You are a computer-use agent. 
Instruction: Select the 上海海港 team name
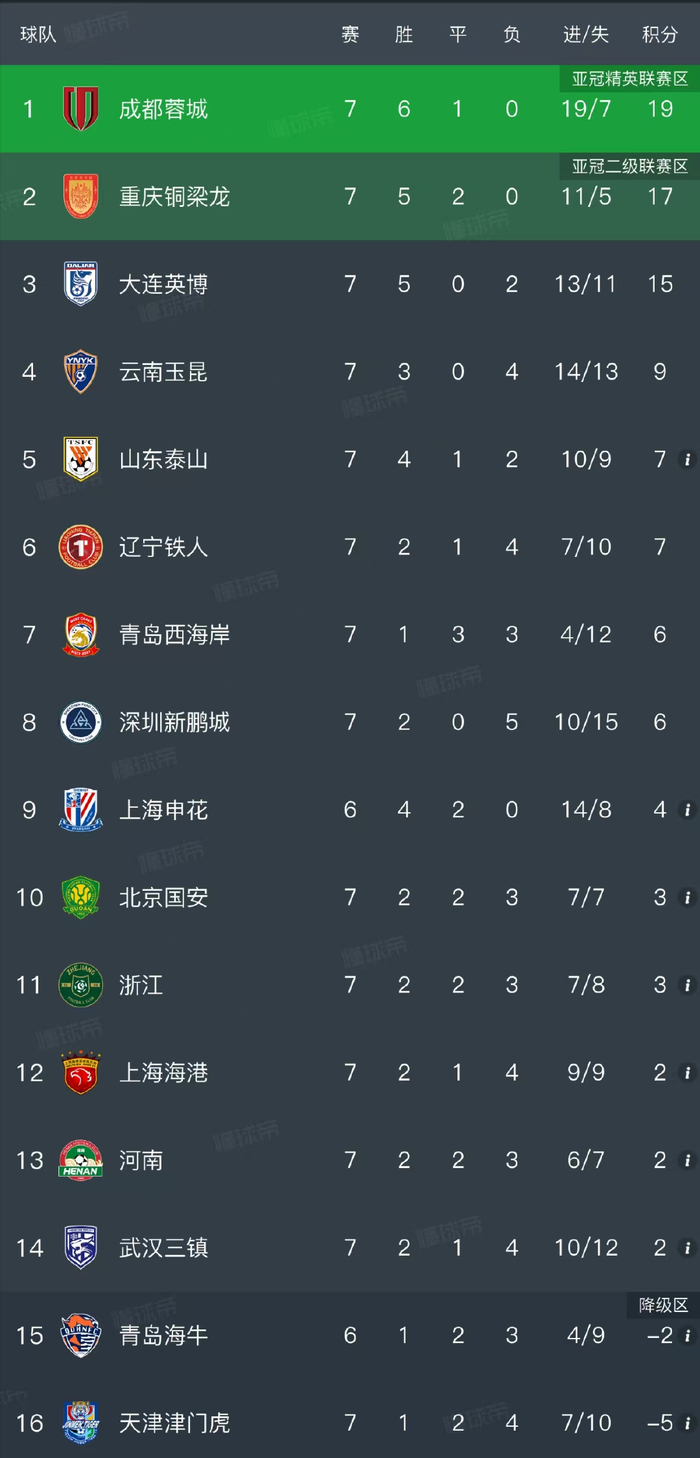(x=164, y=1073)
